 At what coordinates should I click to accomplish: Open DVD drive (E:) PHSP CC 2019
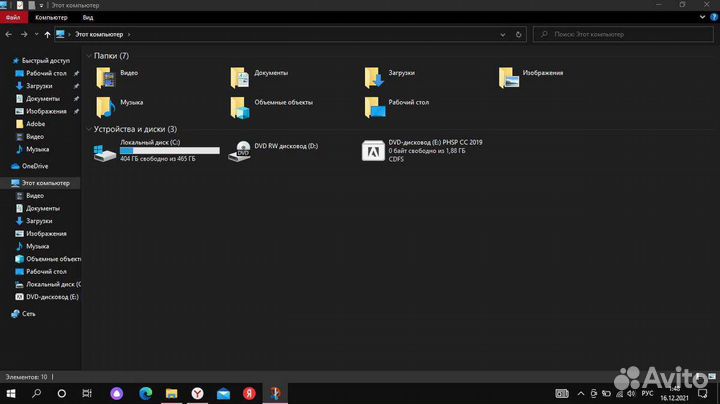pos(373,150)
